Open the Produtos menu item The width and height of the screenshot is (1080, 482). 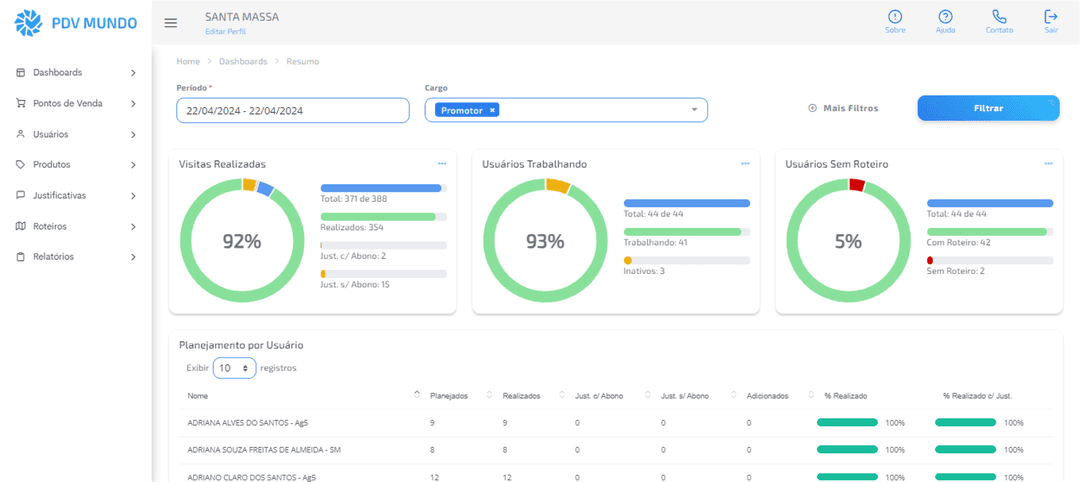pyautogui.click(x=76, y=165)
